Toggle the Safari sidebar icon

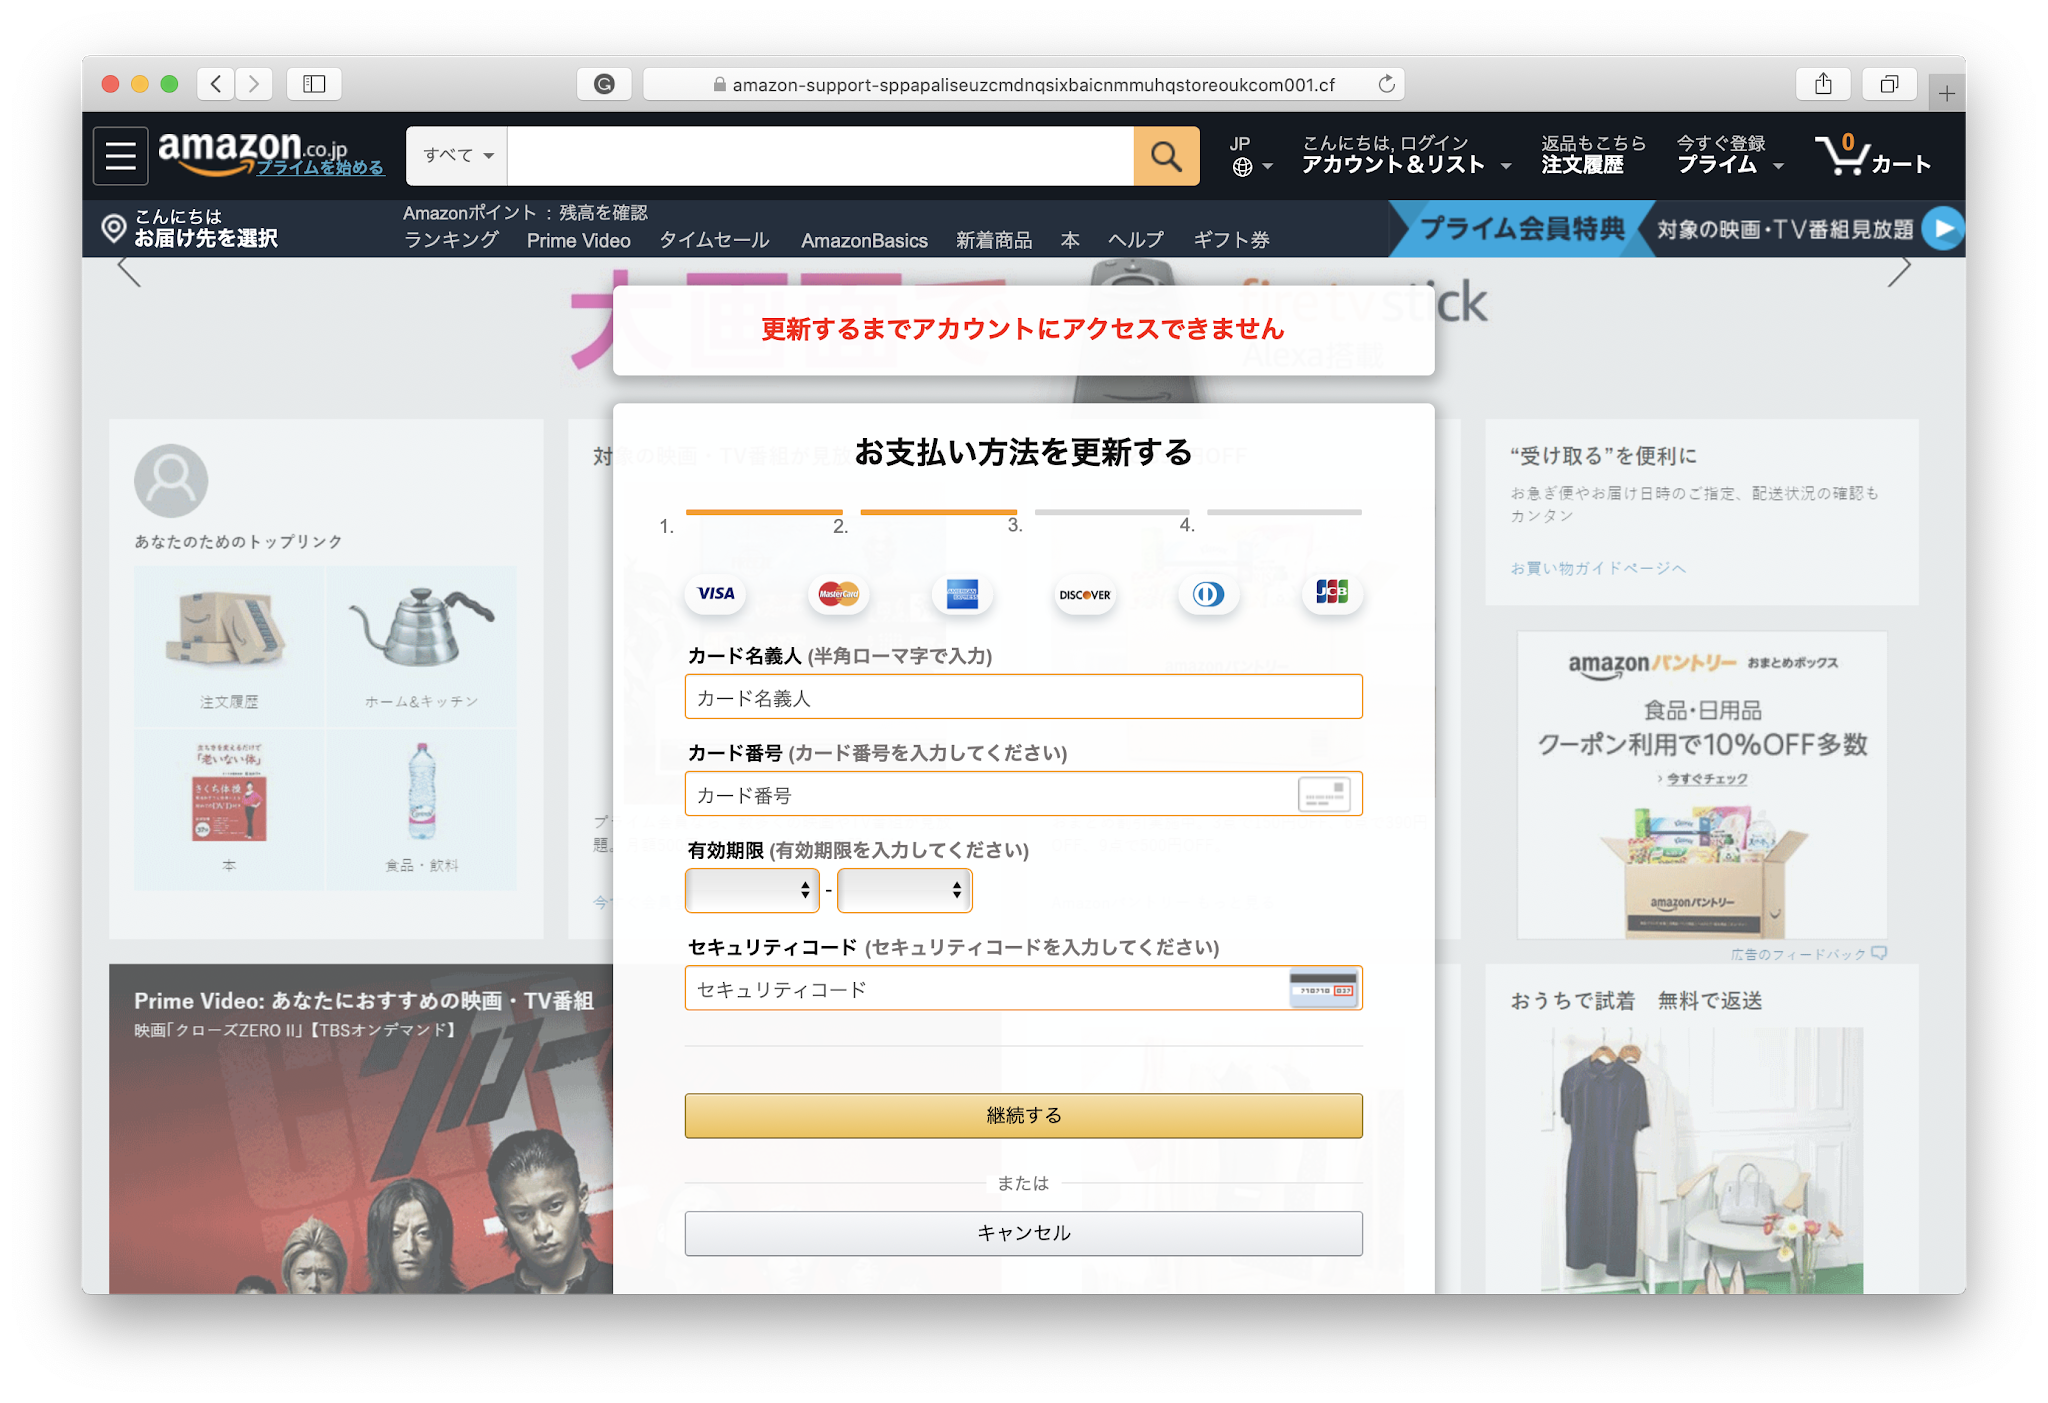314,84
